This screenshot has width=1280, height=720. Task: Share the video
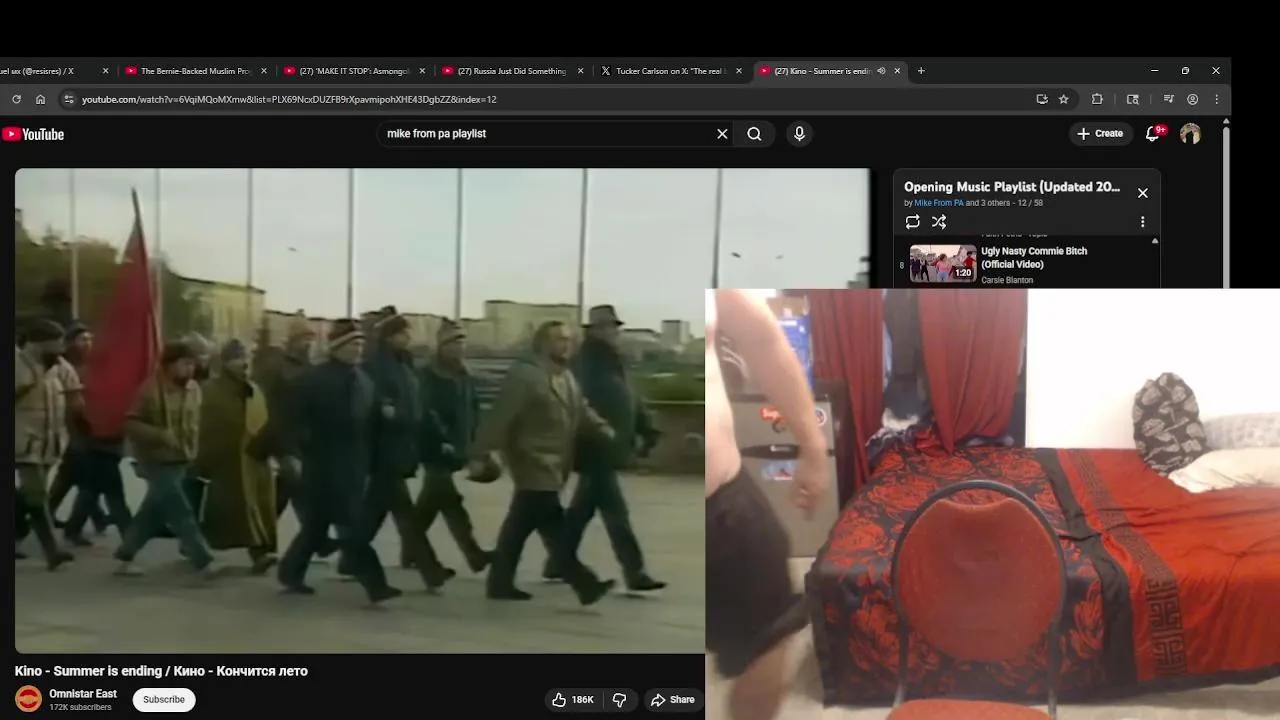pos(672,700)
